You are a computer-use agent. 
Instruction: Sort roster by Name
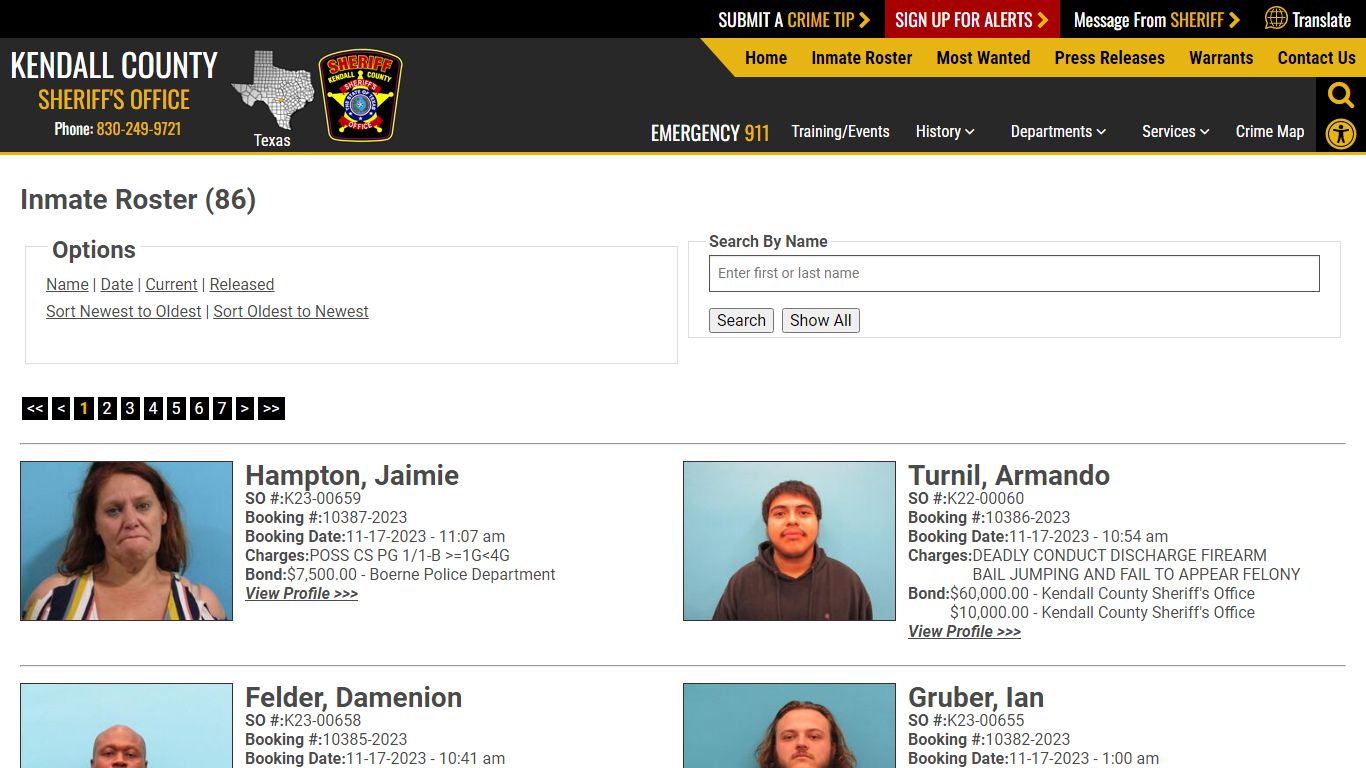pyautogui.click(x=67, y=284)
